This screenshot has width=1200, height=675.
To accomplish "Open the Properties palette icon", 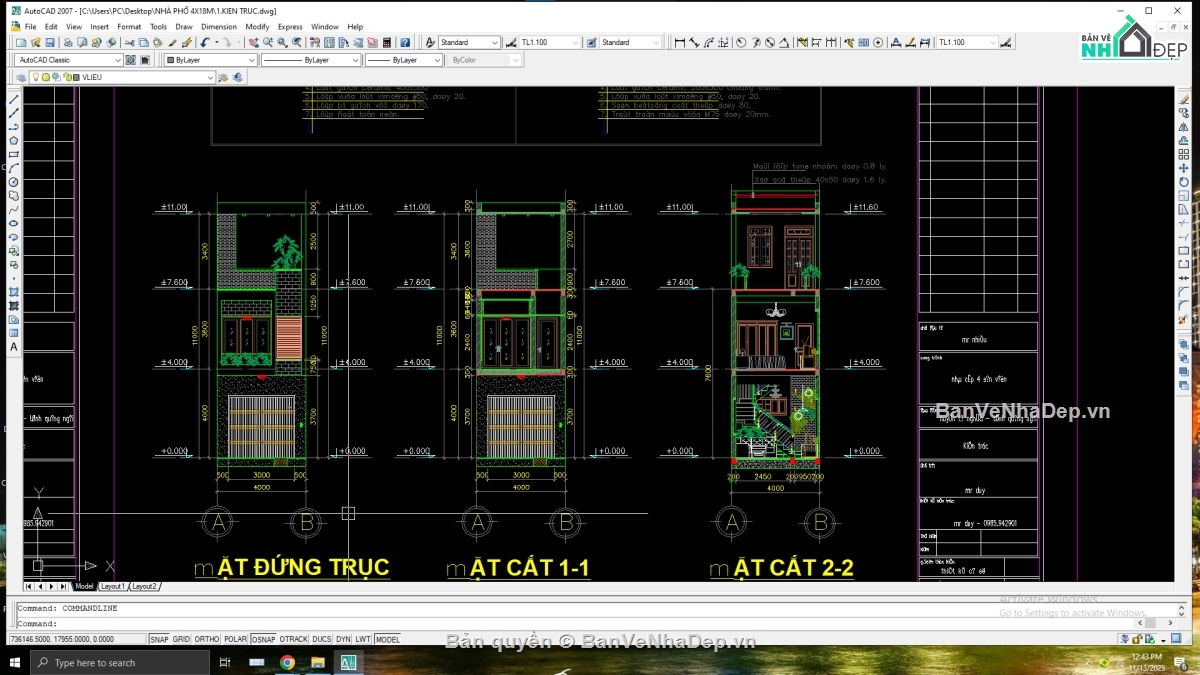I will pyautogui.click(x=315, y=42).
